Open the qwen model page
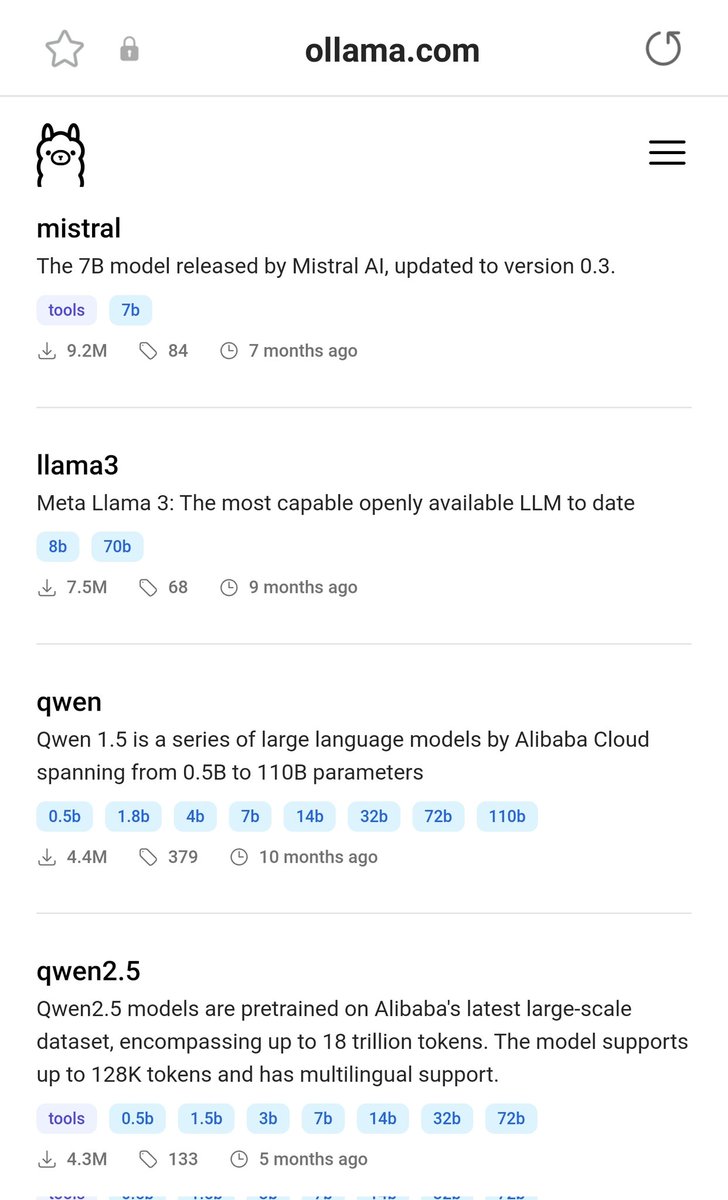Screen dimensions: 728x1200 69,702
